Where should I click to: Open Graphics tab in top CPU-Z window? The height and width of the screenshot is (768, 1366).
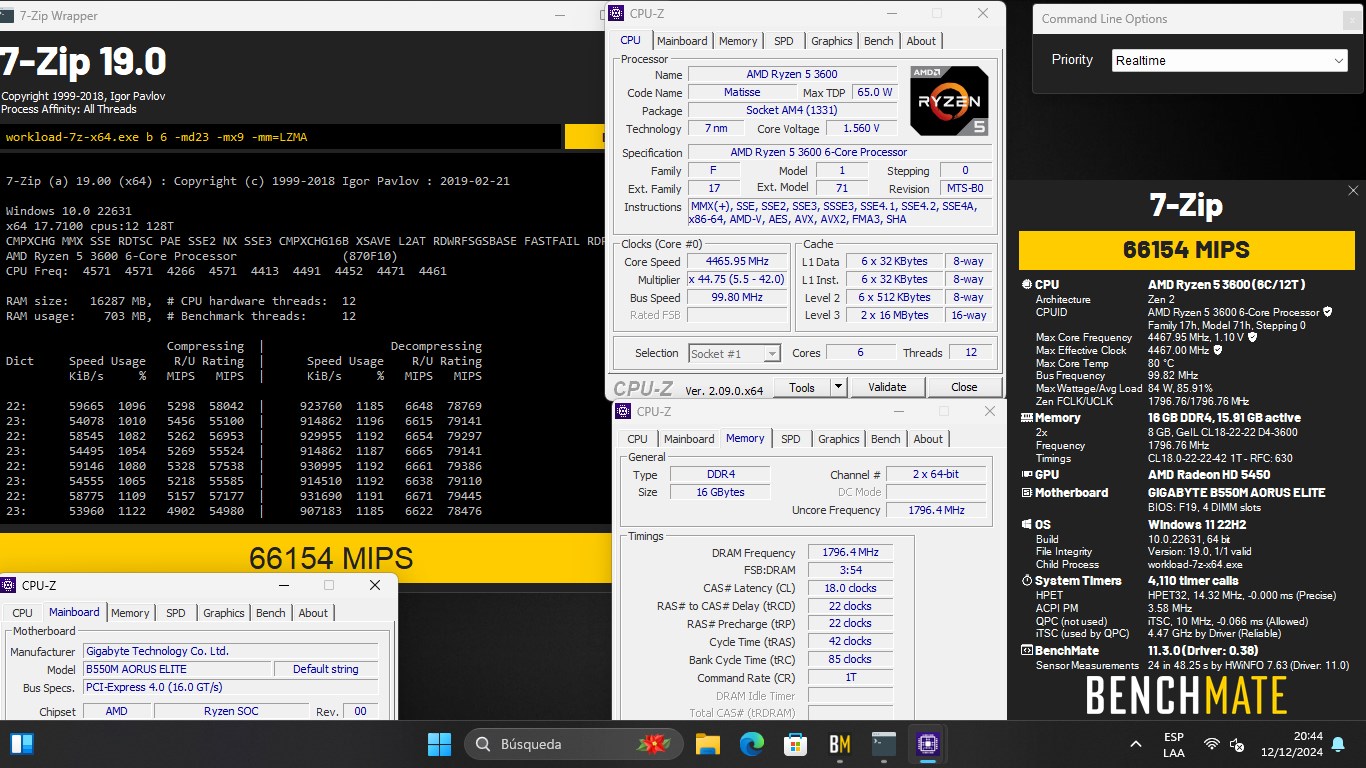coord(832,41)
